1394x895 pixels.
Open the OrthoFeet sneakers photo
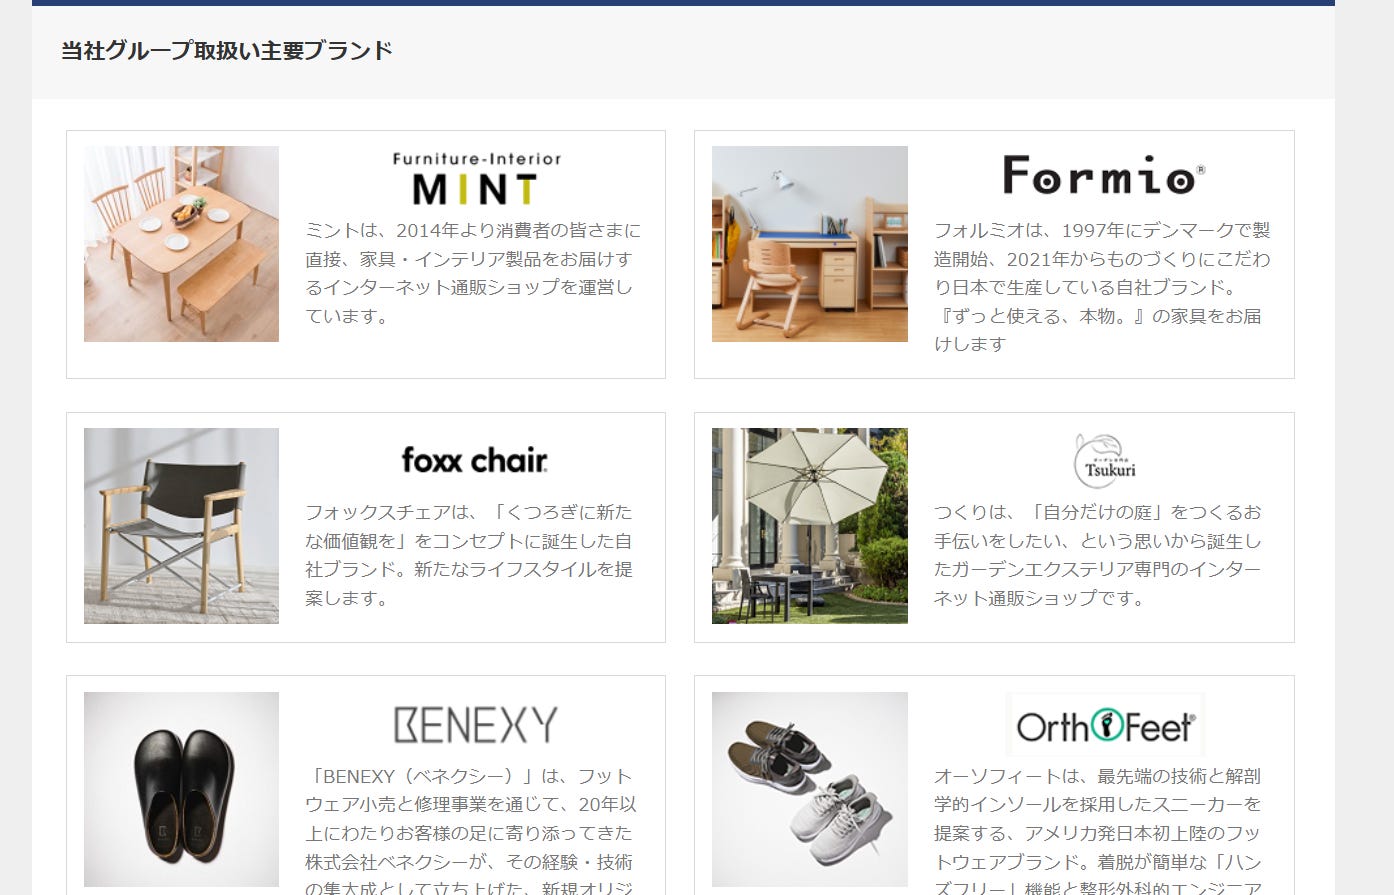click(810, 790)
